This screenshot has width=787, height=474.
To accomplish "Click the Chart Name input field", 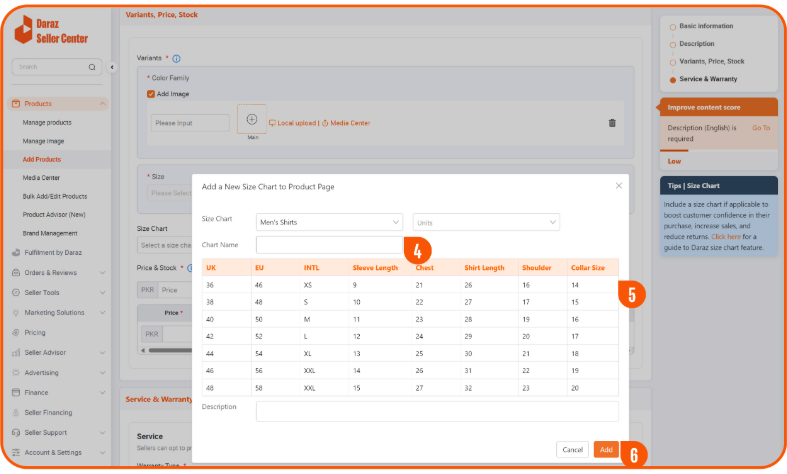I will pos(329,245).
